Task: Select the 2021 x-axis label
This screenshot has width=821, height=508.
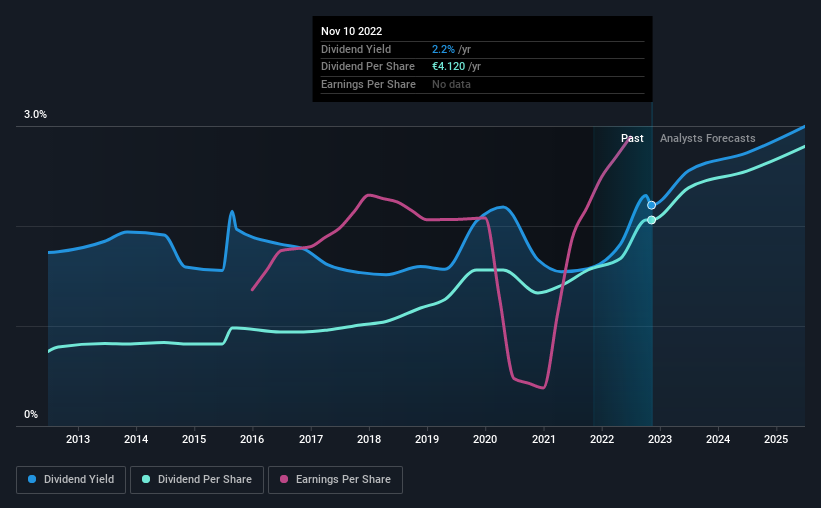Action: [543, 439]
